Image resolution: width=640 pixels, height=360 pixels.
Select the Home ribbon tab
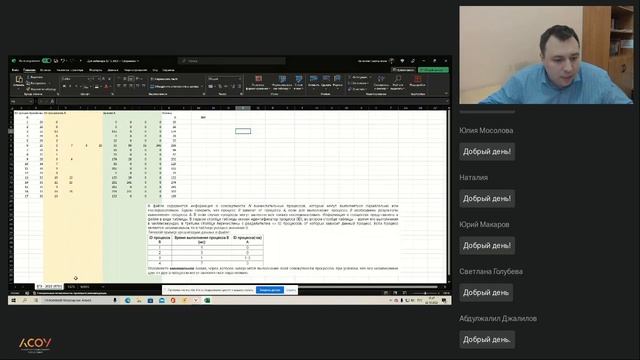[x=29, y=70]
